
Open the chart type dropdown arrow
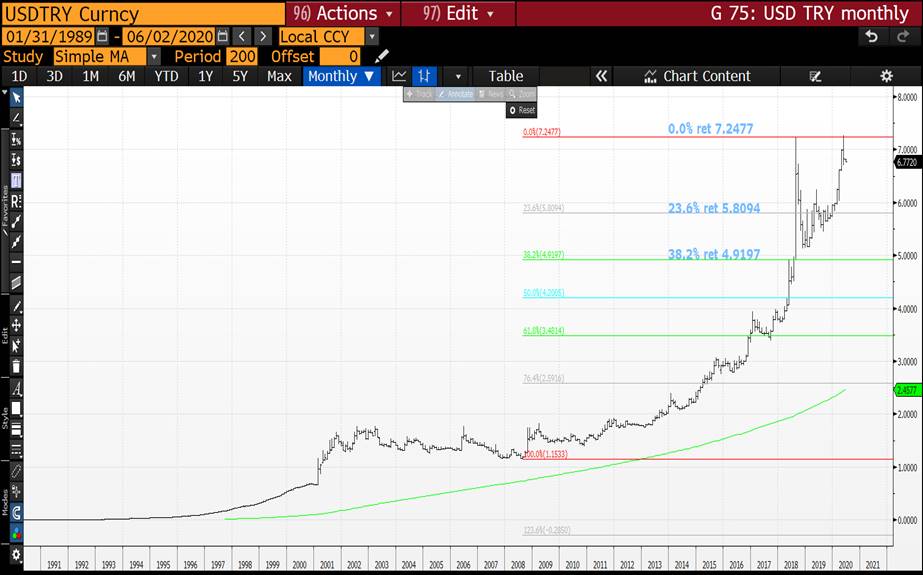pos(458,76)
